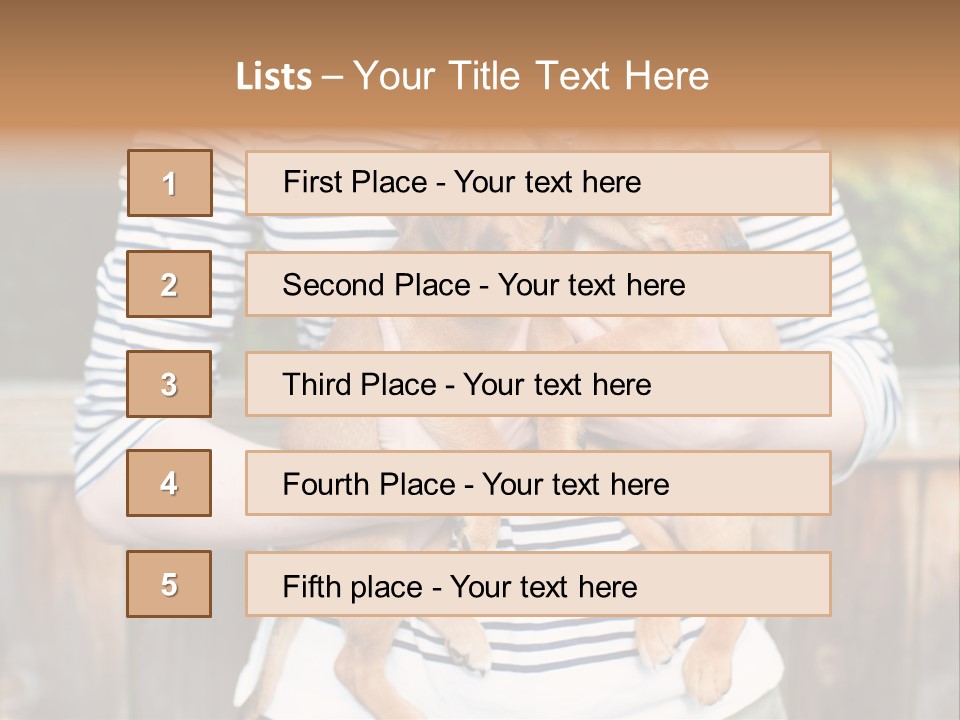Click "Your text here" in First Place row
The width and height of the screenshot is (960, 720).
[547, 182]
